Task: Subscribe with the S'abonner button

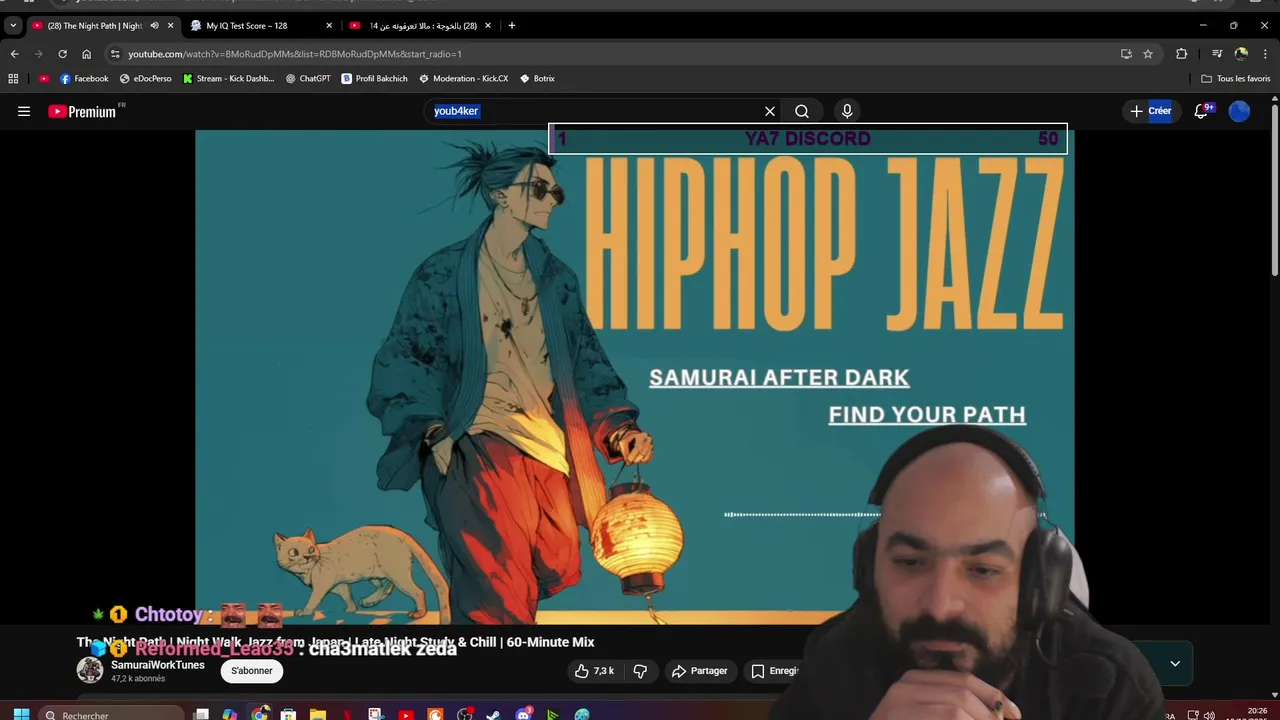Action: pyautogui.click(x=252, y=671)
